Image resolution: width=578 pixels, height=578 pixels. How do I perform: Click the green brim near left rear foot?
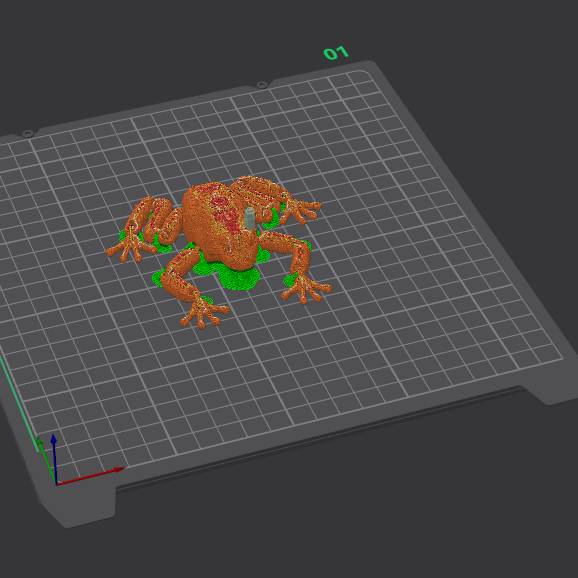coord(125,235)
